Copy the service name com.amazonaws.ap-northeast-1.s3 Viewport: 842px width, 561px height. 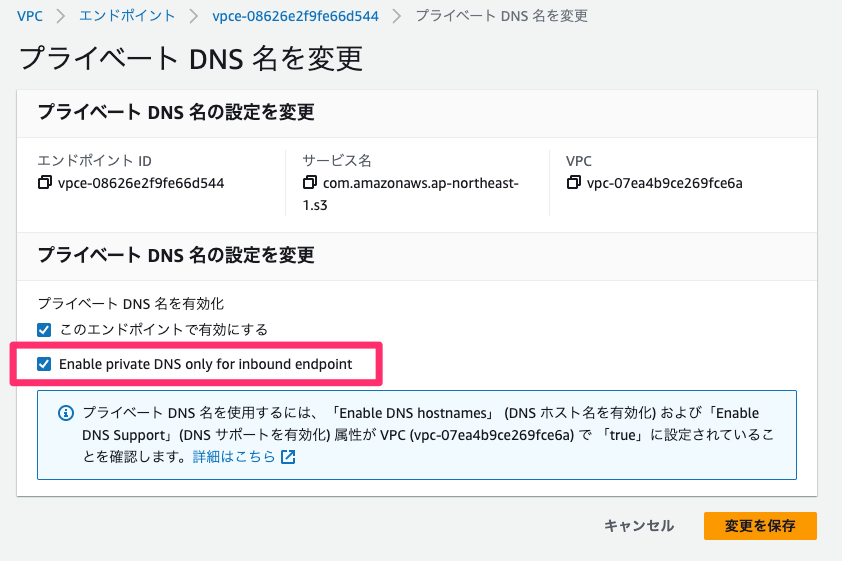tap(309, 183)
